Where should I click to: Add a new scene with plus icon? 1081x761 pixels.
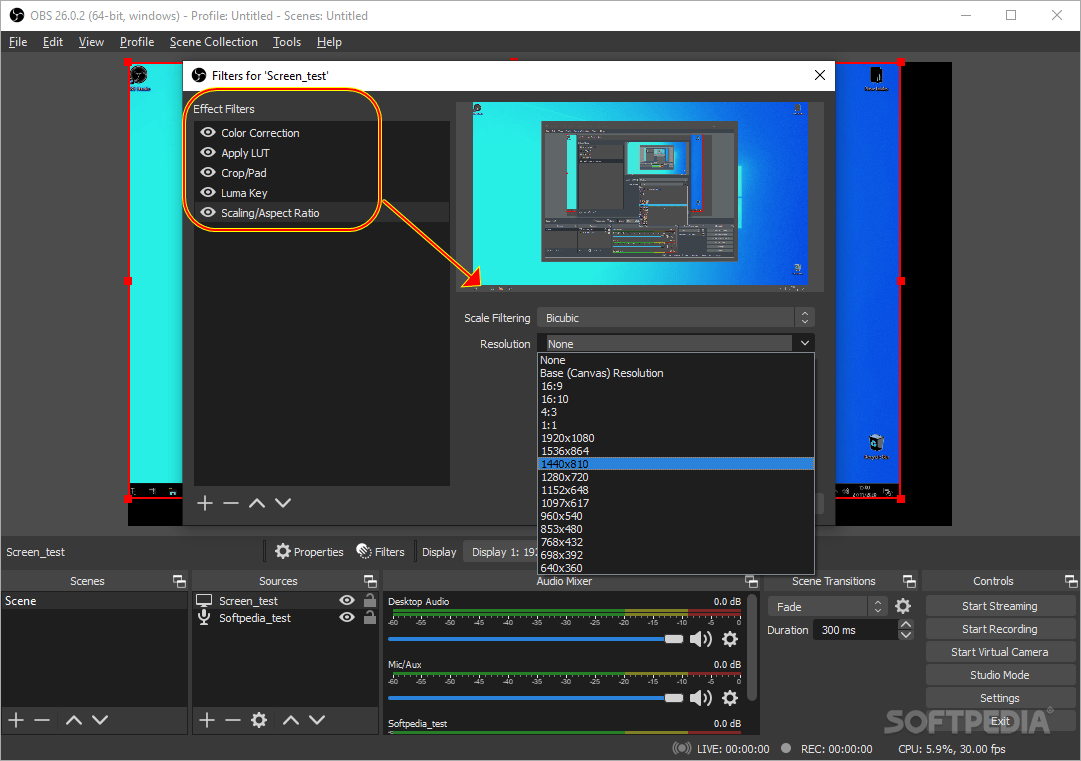tap(16, 720)
